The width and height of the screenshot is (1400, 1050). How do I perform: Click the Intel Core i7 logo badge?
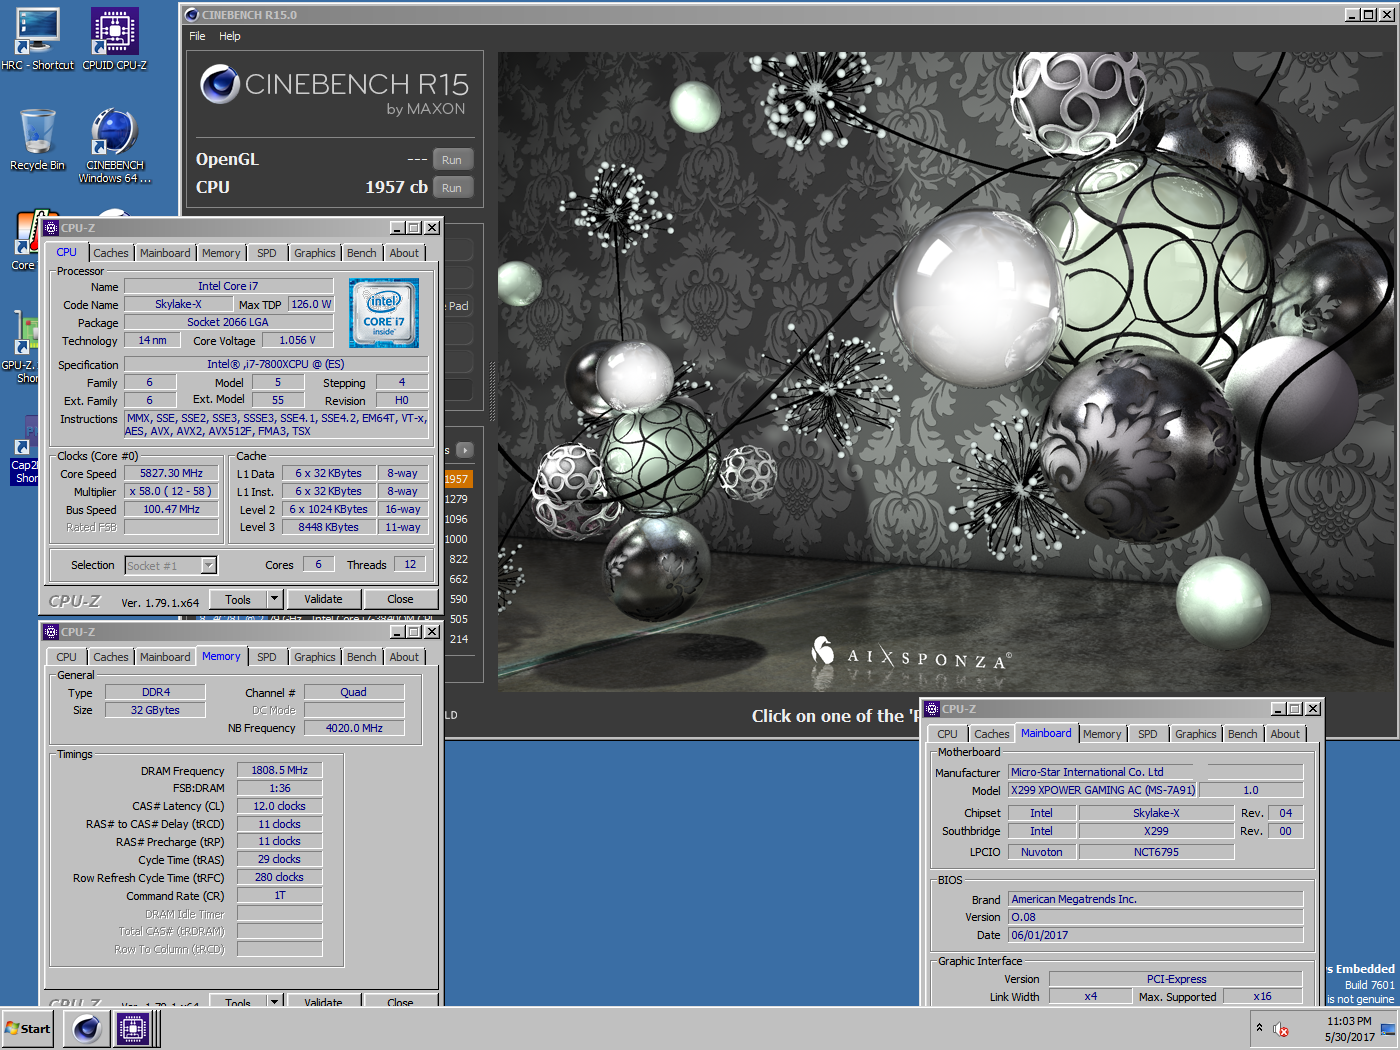384,313
